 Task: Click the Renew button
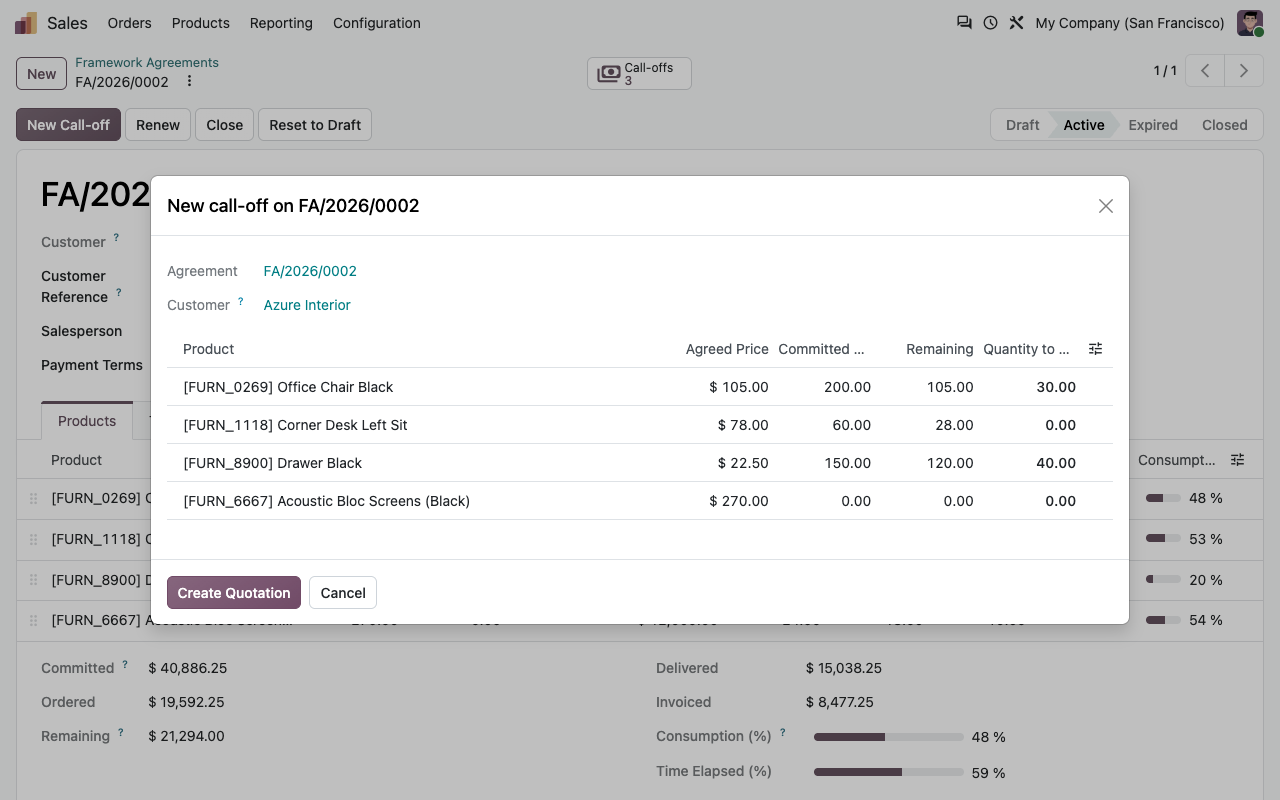158,125
